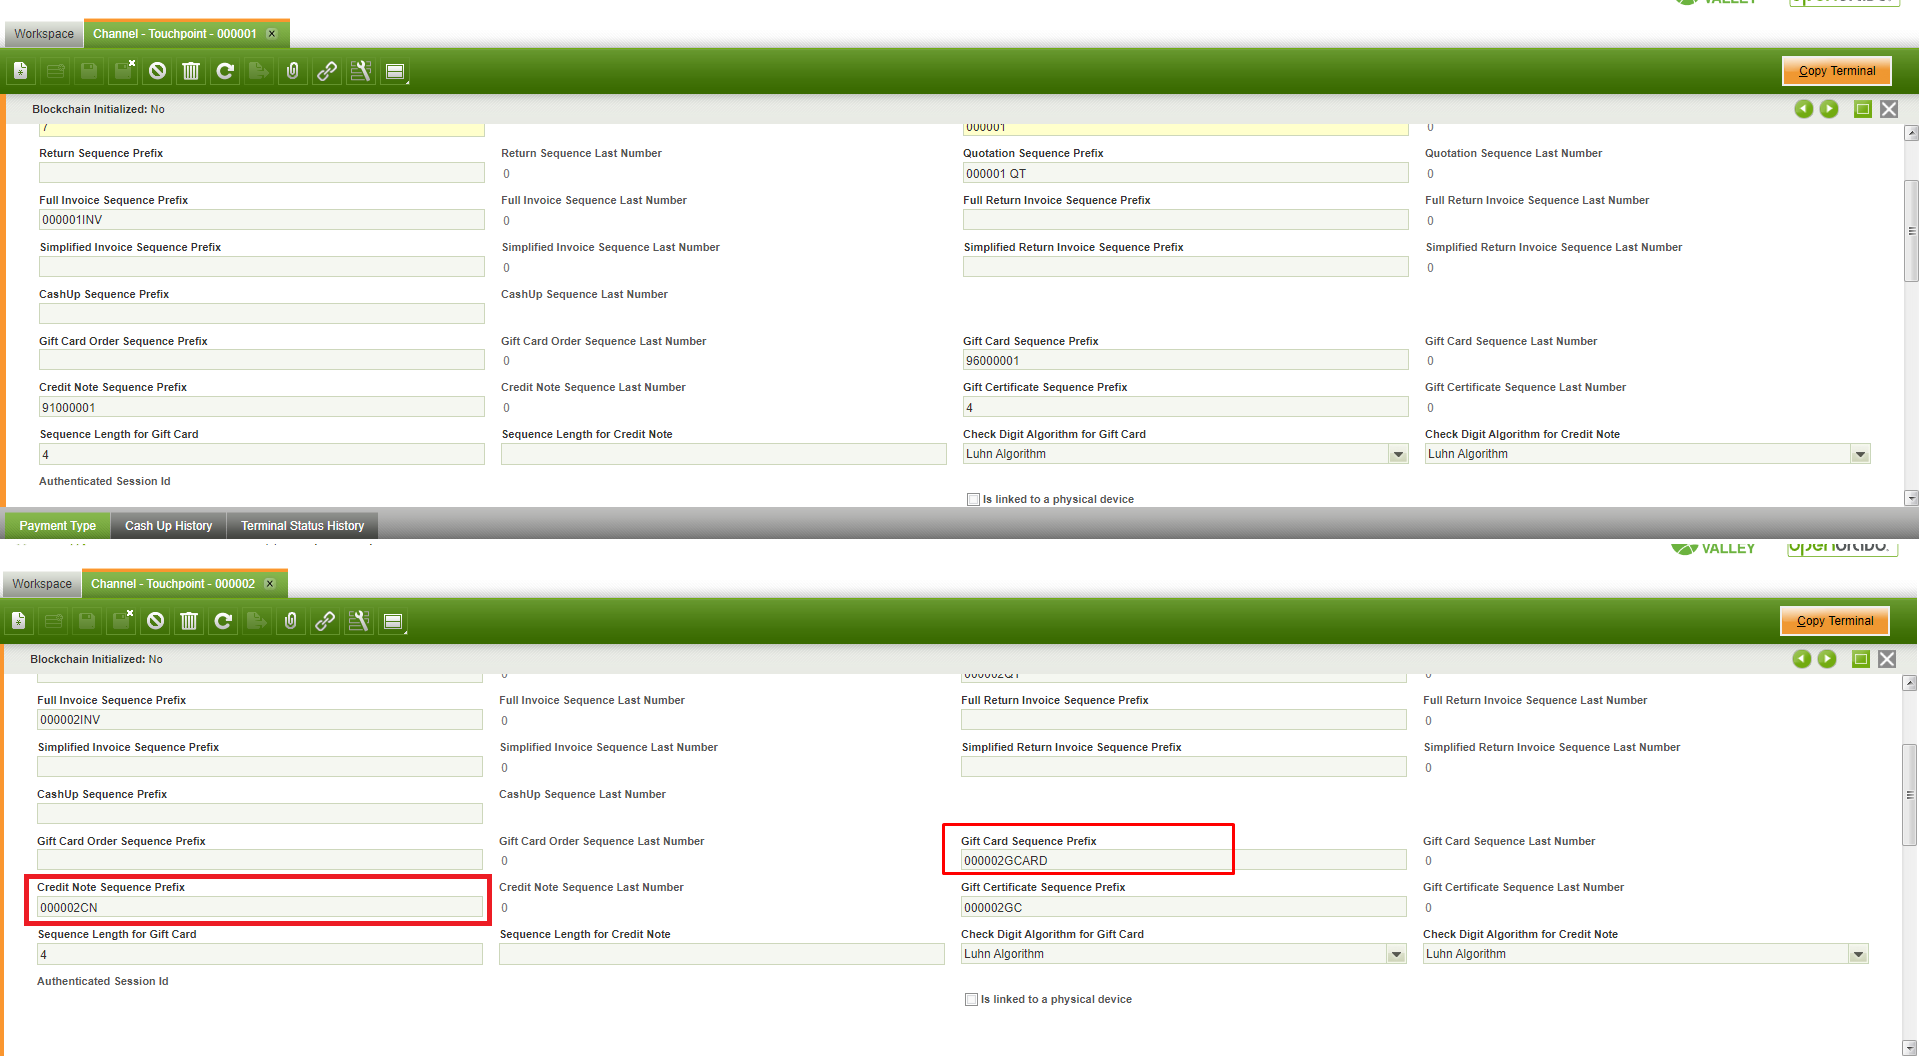Open Gift Card check digit dropdown in Touchpoint 000002
Viewport: 1926px width, 1056px height.
point(1396,955)
